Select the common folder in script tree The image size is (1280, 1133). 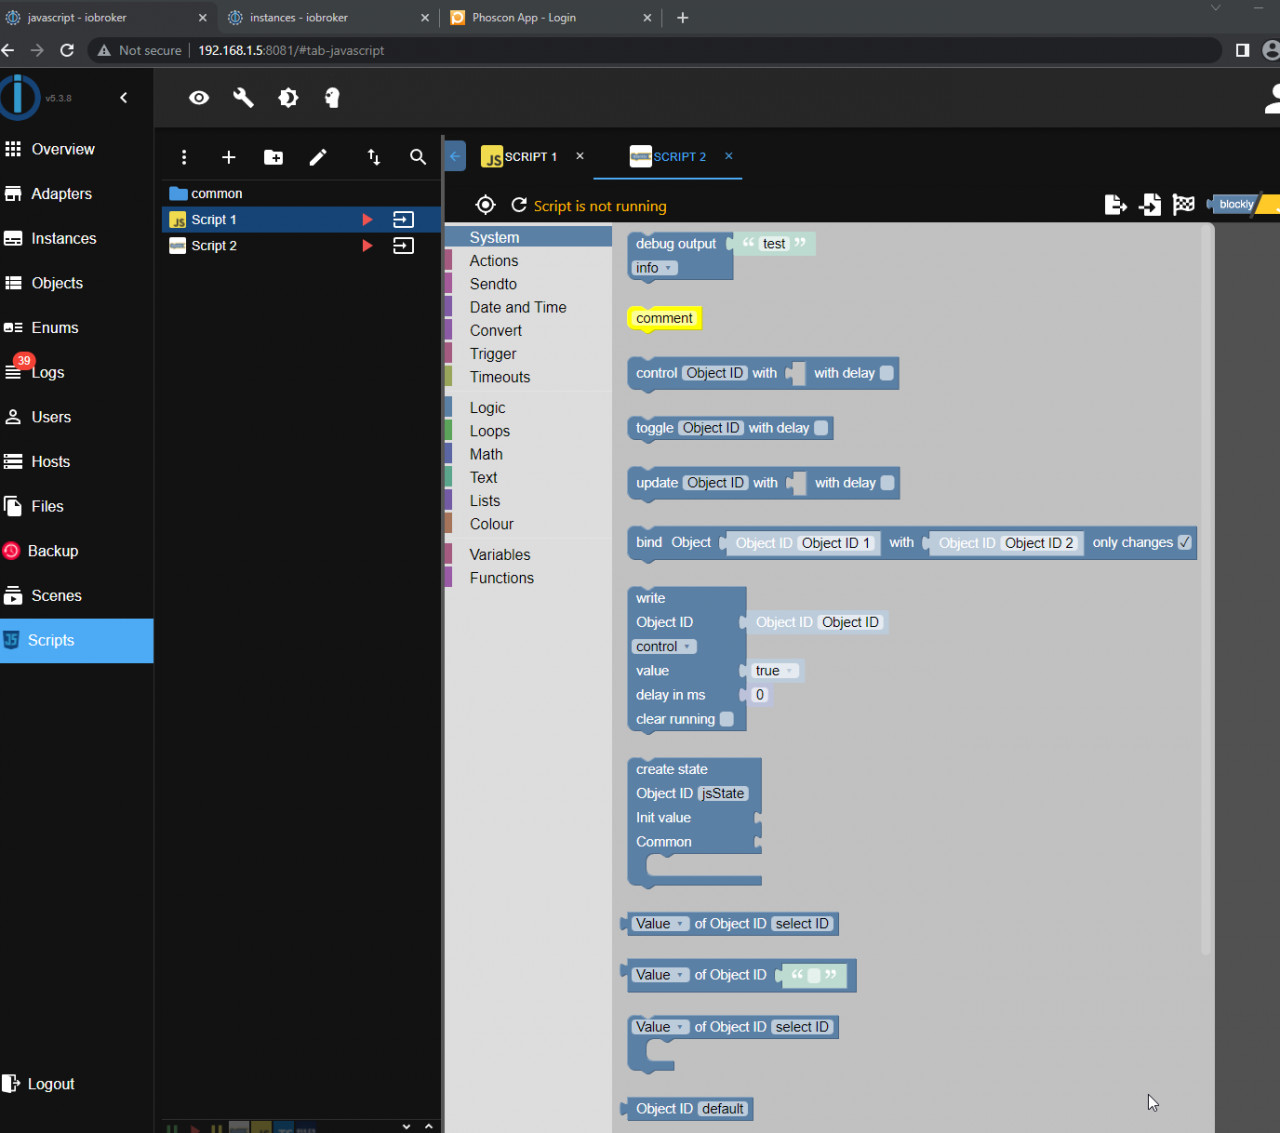pos(216,194)
